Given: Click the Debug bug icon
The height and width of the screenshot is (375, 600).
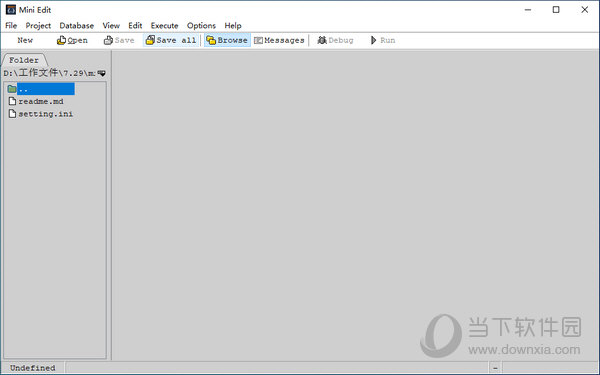Looking at the screenshot, I should tap(322, 40).
